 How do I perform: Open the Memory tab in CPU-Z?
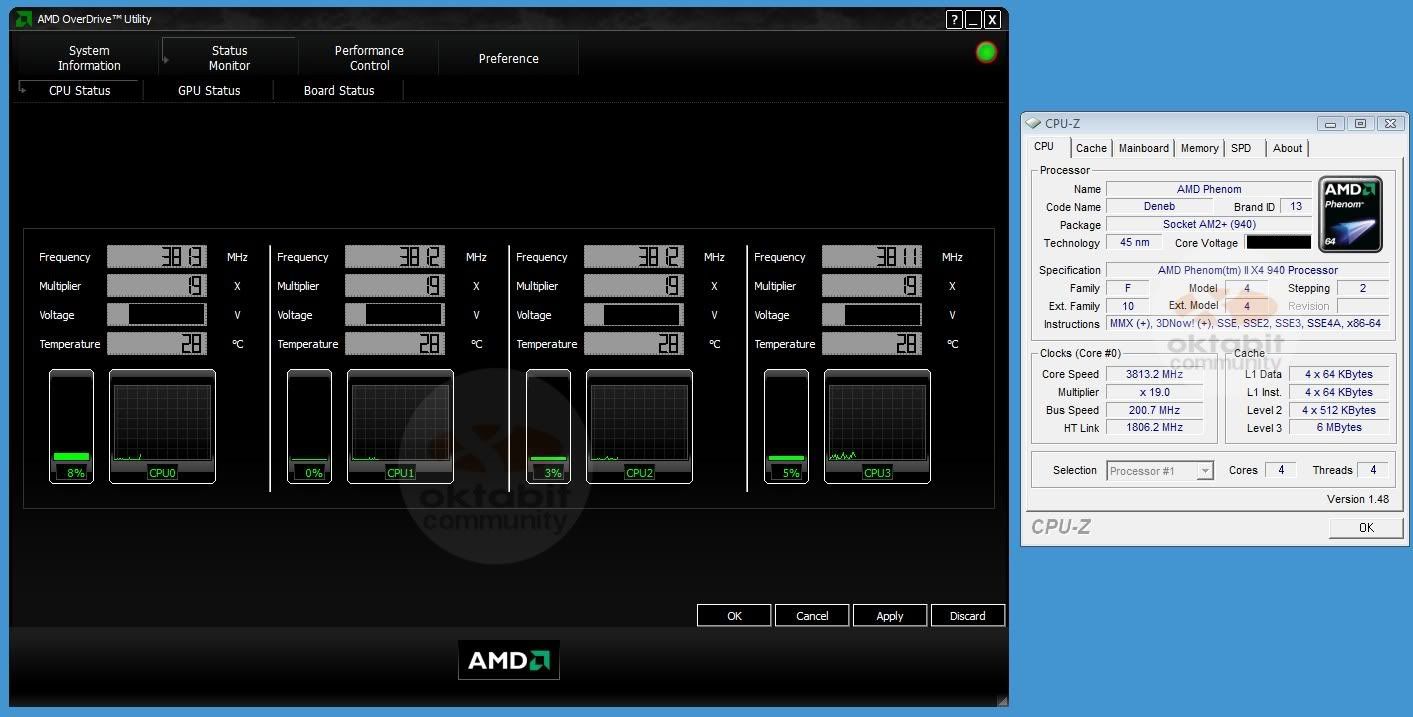tap(1199, 148)
